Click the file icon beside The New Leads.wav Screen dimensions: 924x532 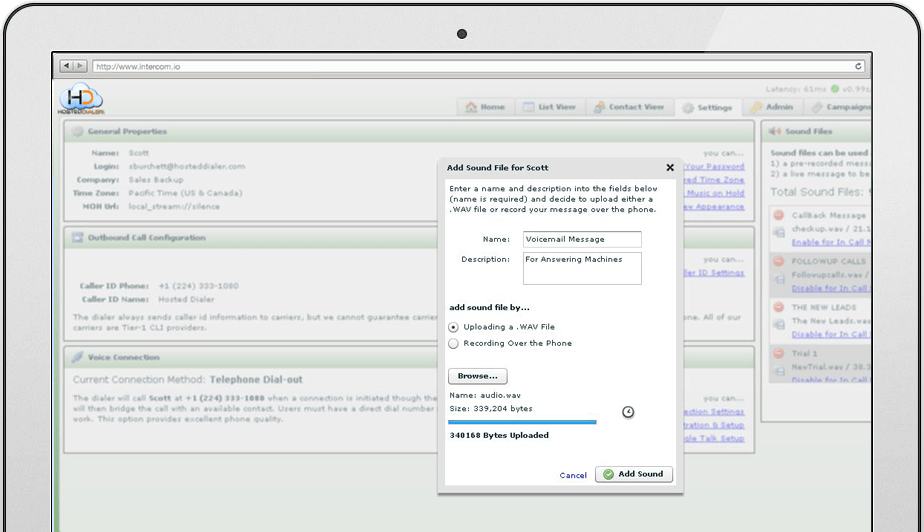tap(779, 325)
